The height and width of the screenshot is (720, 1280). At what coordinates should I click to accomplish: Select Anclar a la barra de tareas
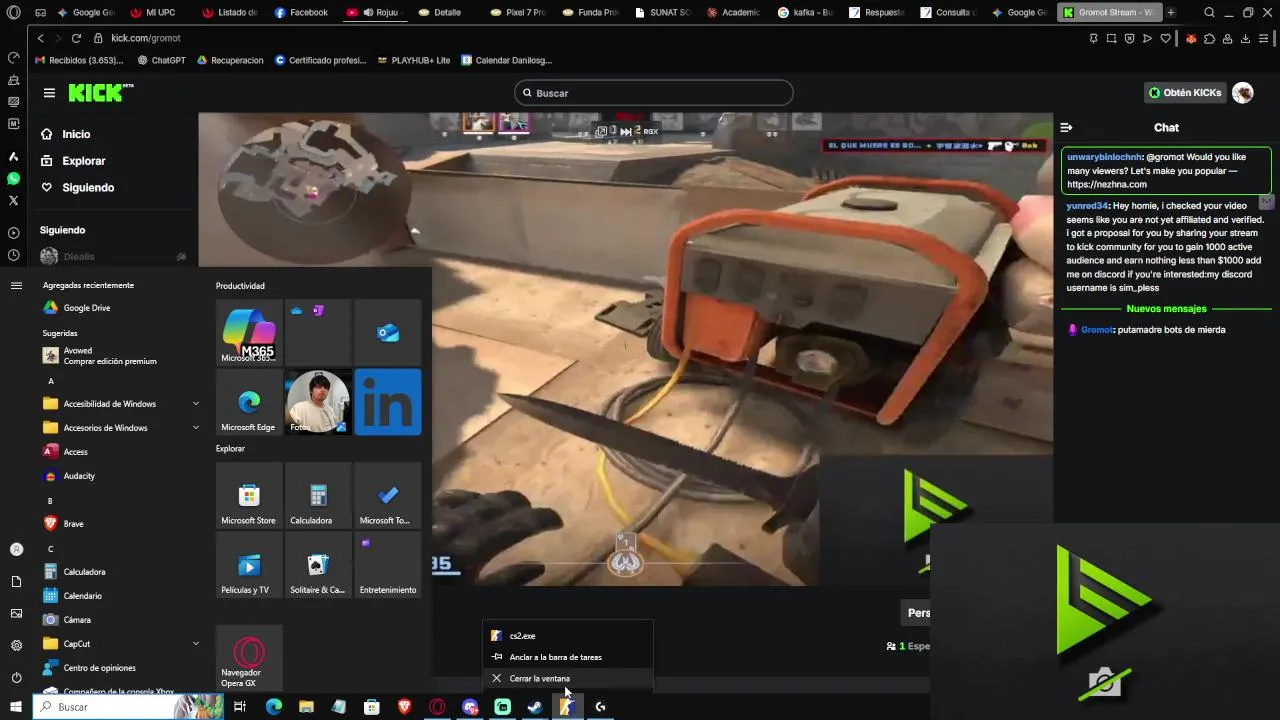coord(567,657)
